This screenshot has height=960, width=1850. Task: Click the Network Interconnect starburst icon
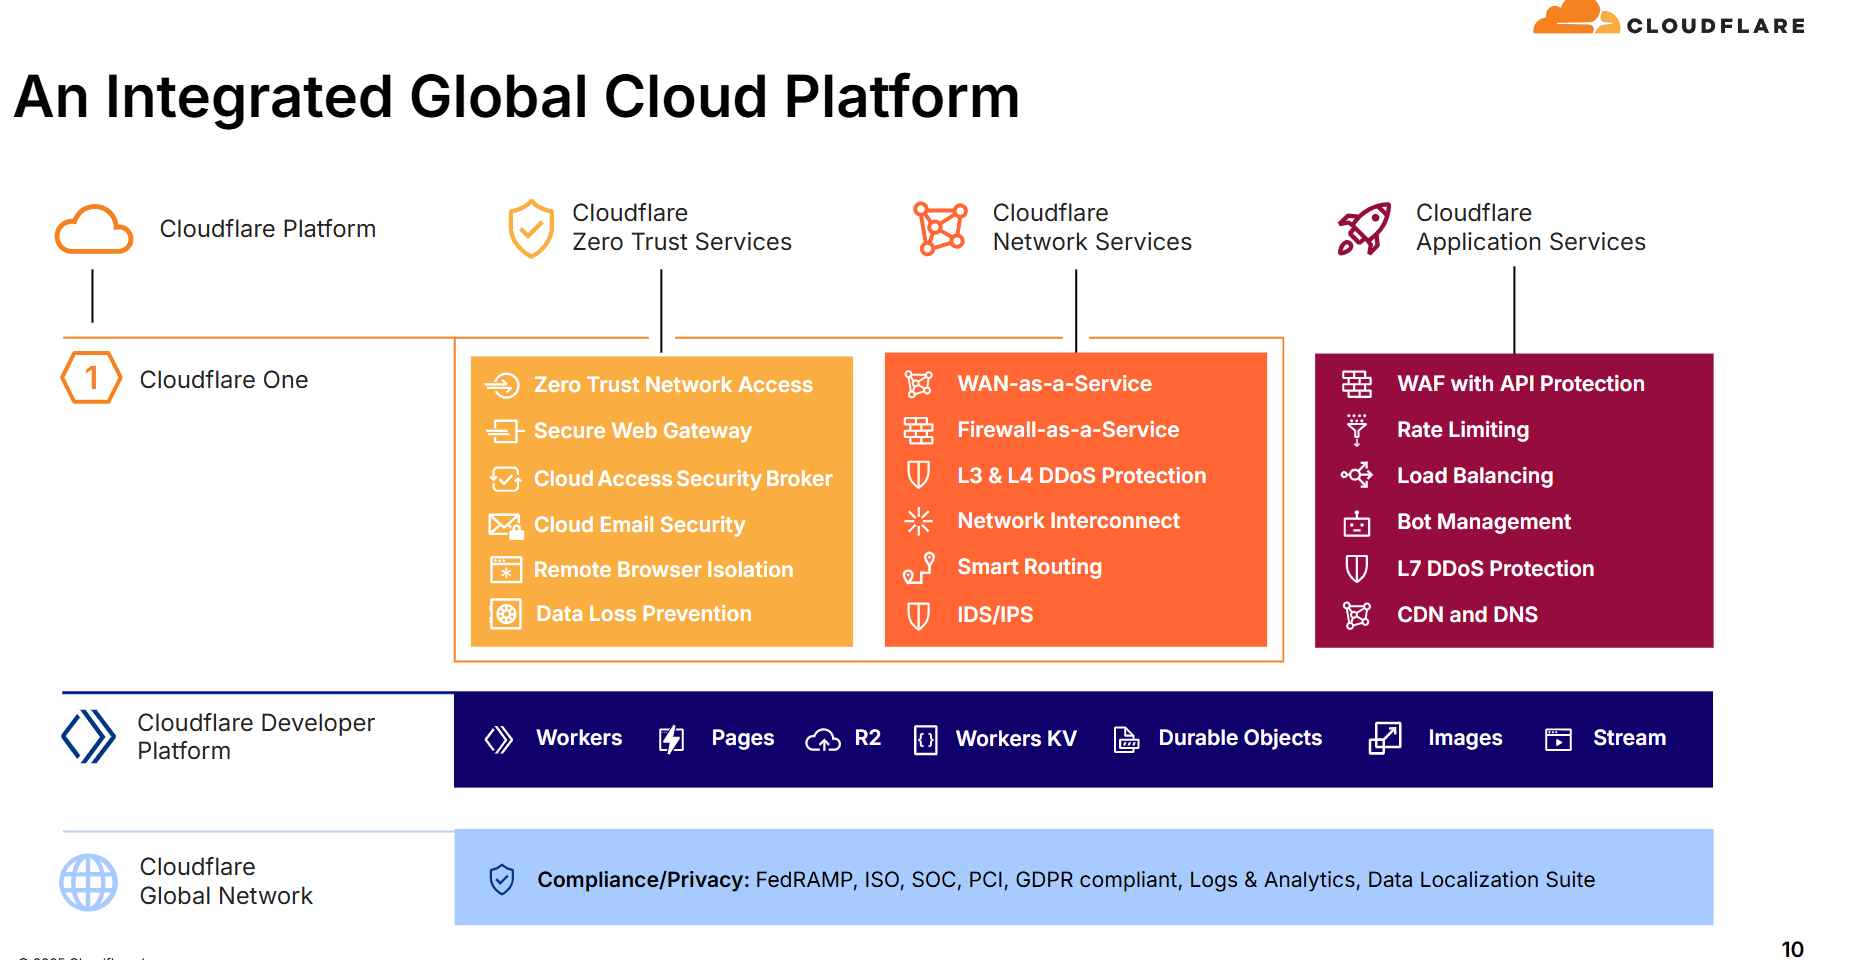[x=918, y=521]
